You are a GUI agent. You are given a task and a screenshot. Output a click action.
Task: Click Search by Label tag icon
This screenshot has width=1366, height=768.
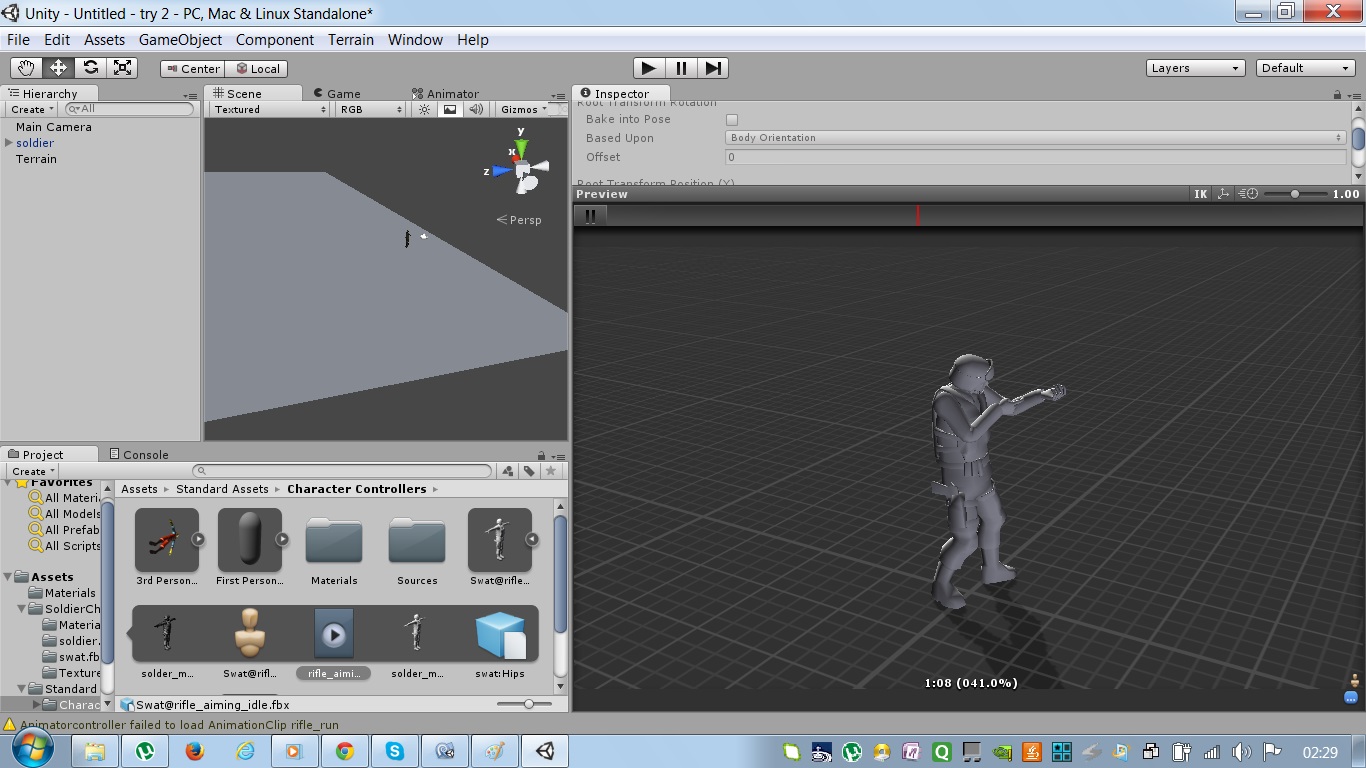click(x=529, y=471)
